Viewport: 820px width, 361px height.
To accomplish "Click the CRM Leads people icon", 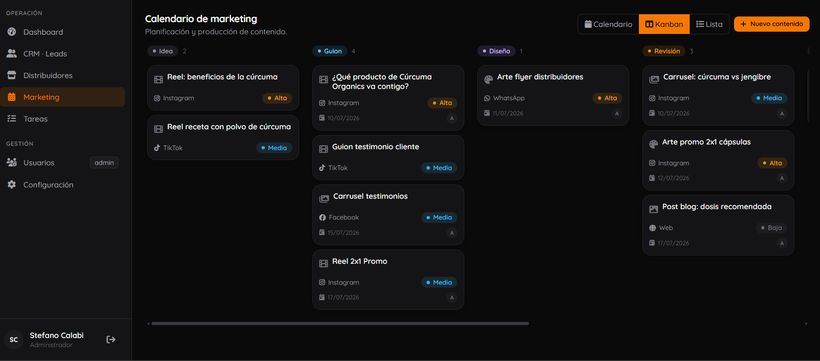I will [12, 53].
